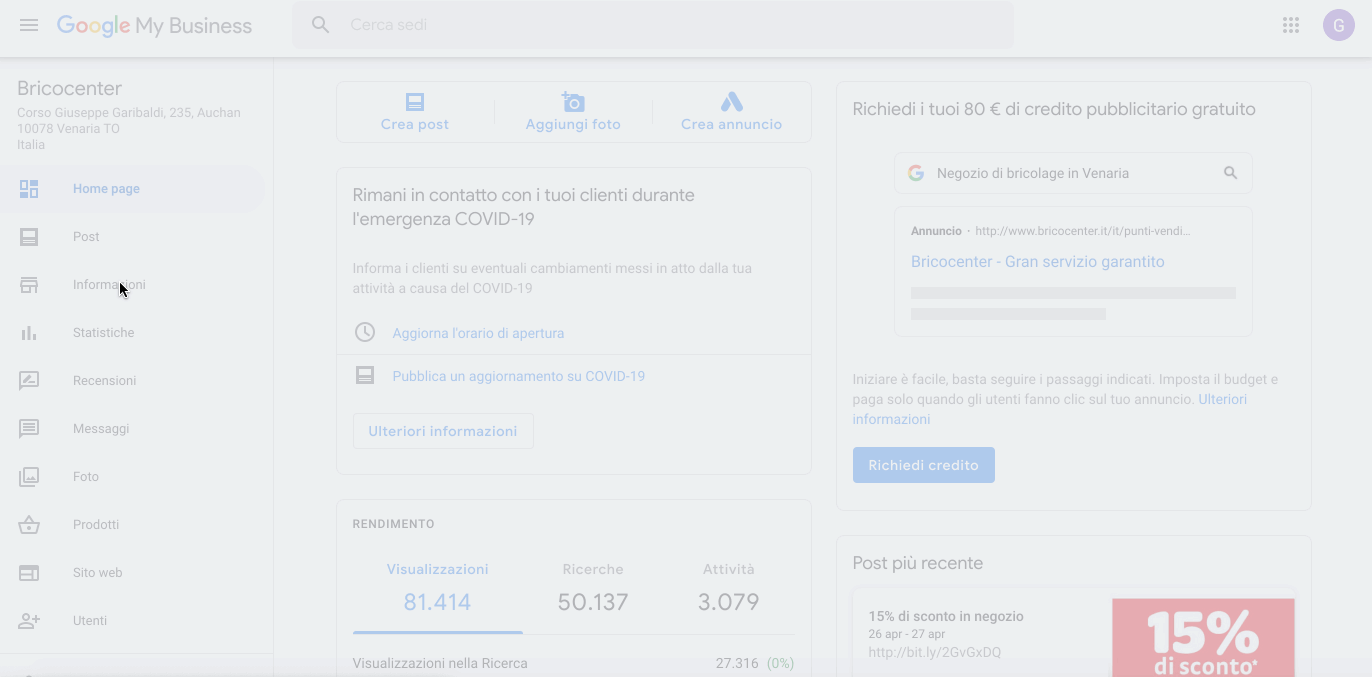Open the Google apps grid
This screenshot has width=1372, height=677.
[x=1291, y=25]
